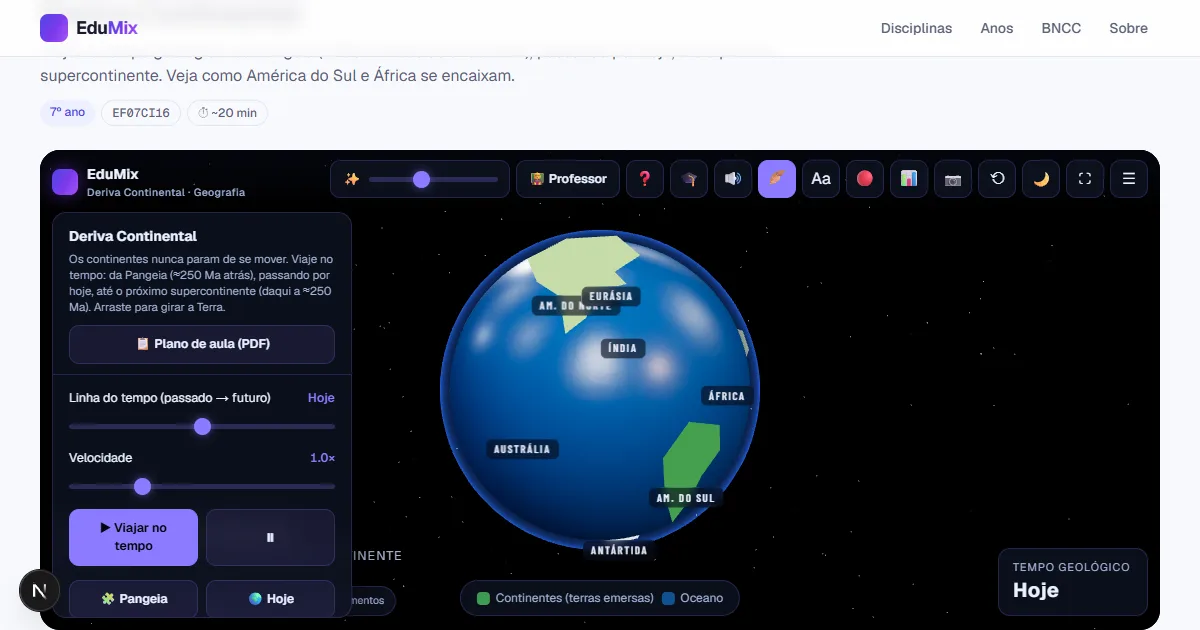Image resolution: width=1200 pixels, height=630 pixels.
Task: Click the Aa text size button
Action: point(821,179)
